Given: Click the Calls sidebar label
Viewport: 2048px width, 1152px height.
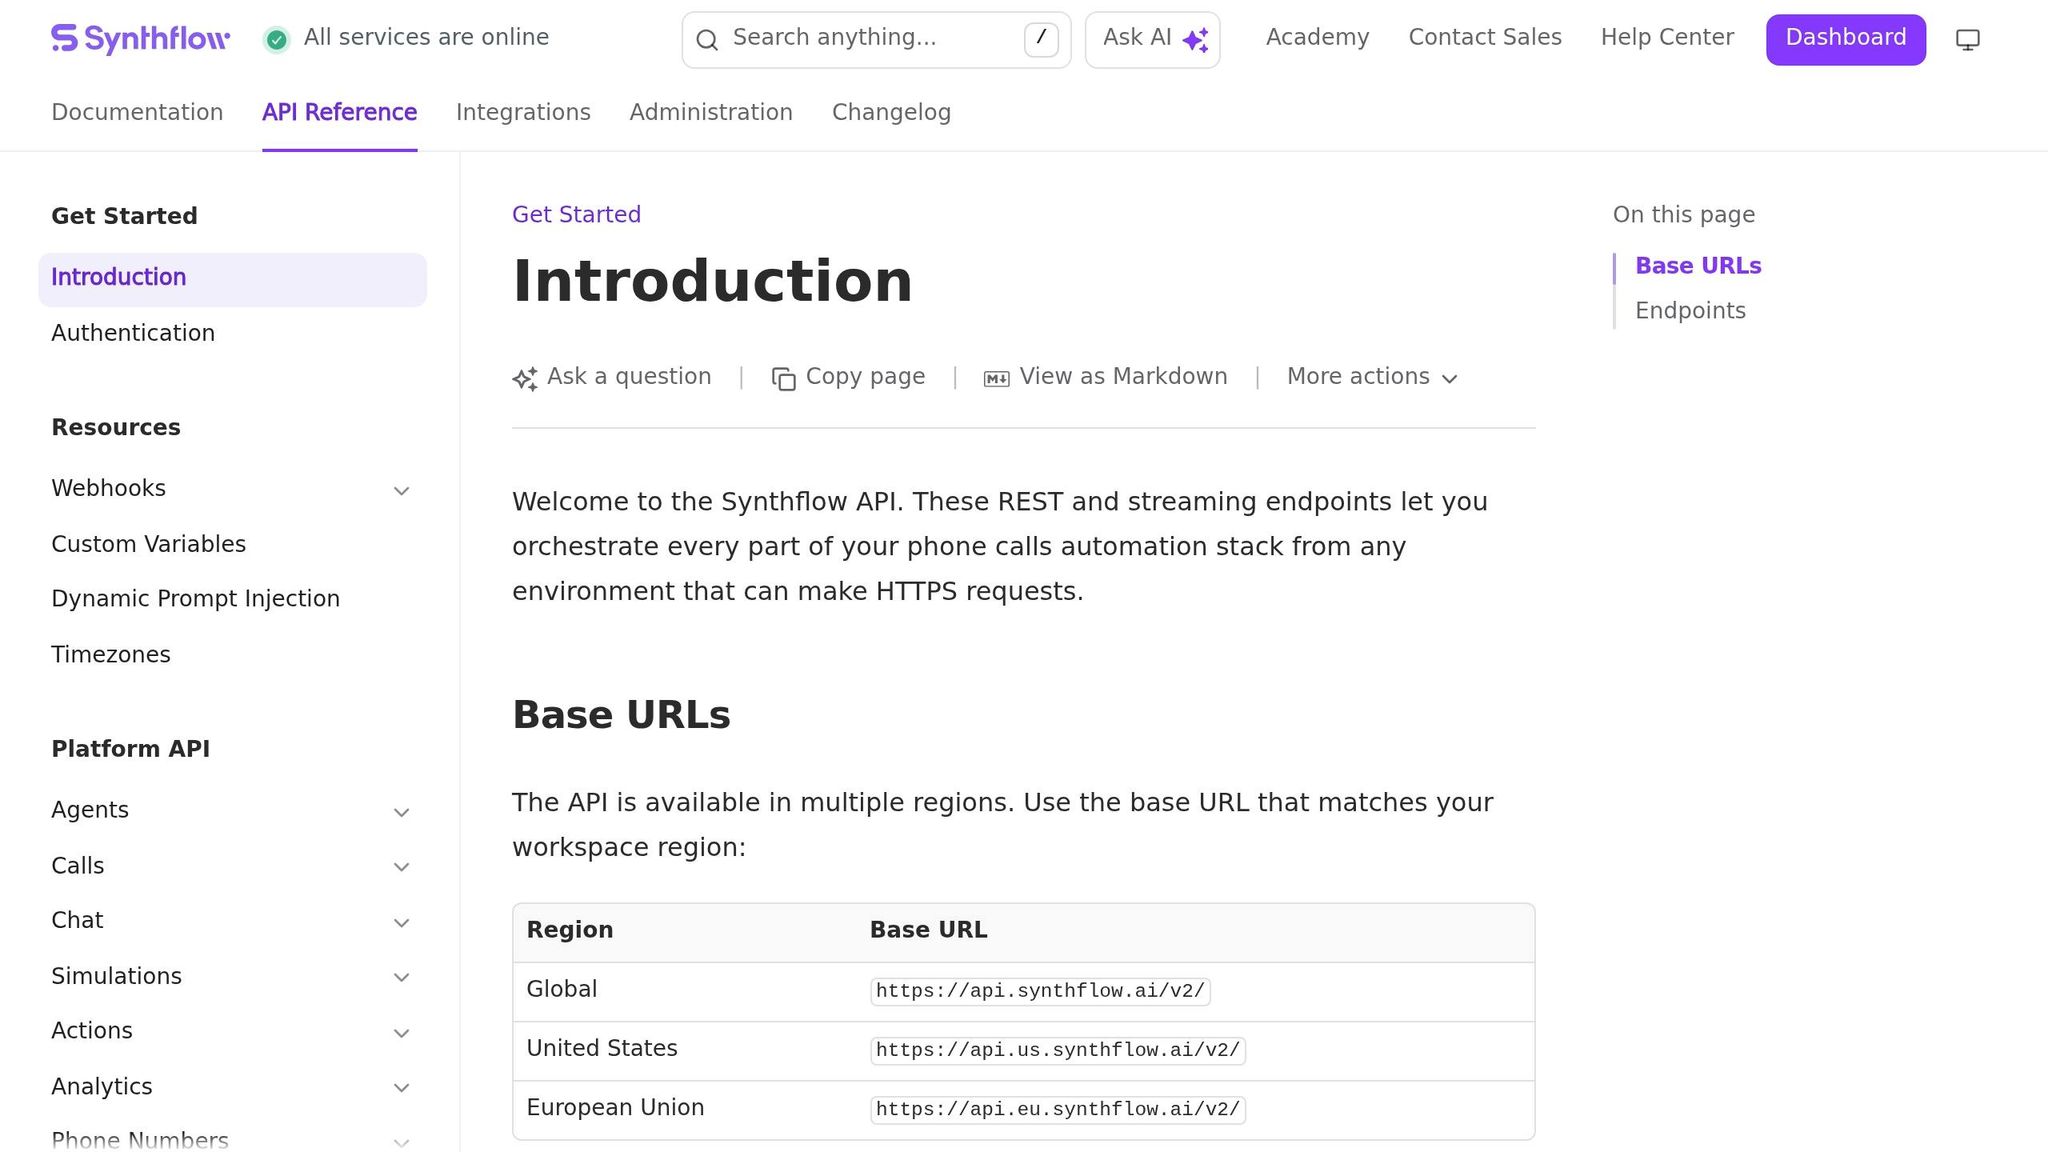Looking at the screenshot, I should [77, 866].
